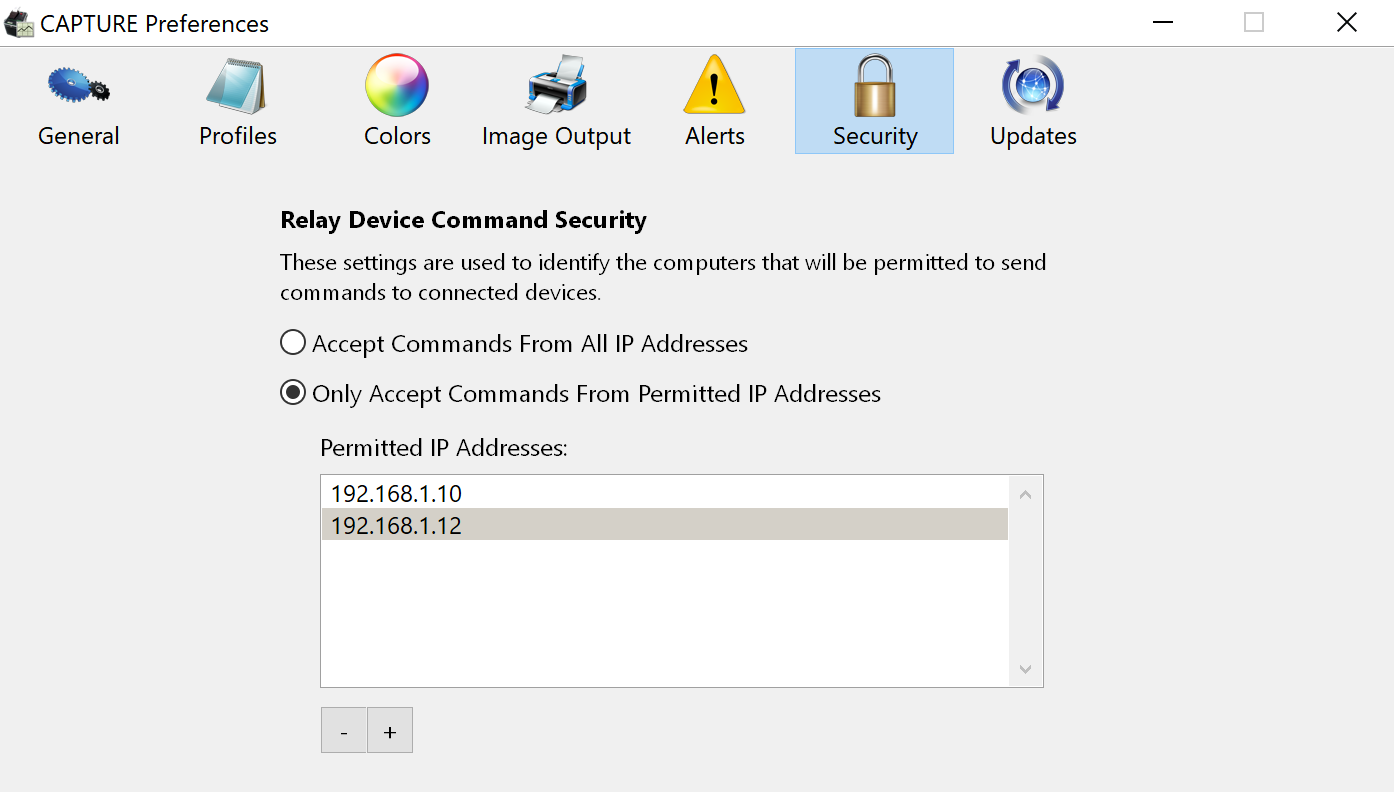
Task: Maximize the CAPTURE Preferences window
Action: pyautogui.click(x=1254, y=23)
